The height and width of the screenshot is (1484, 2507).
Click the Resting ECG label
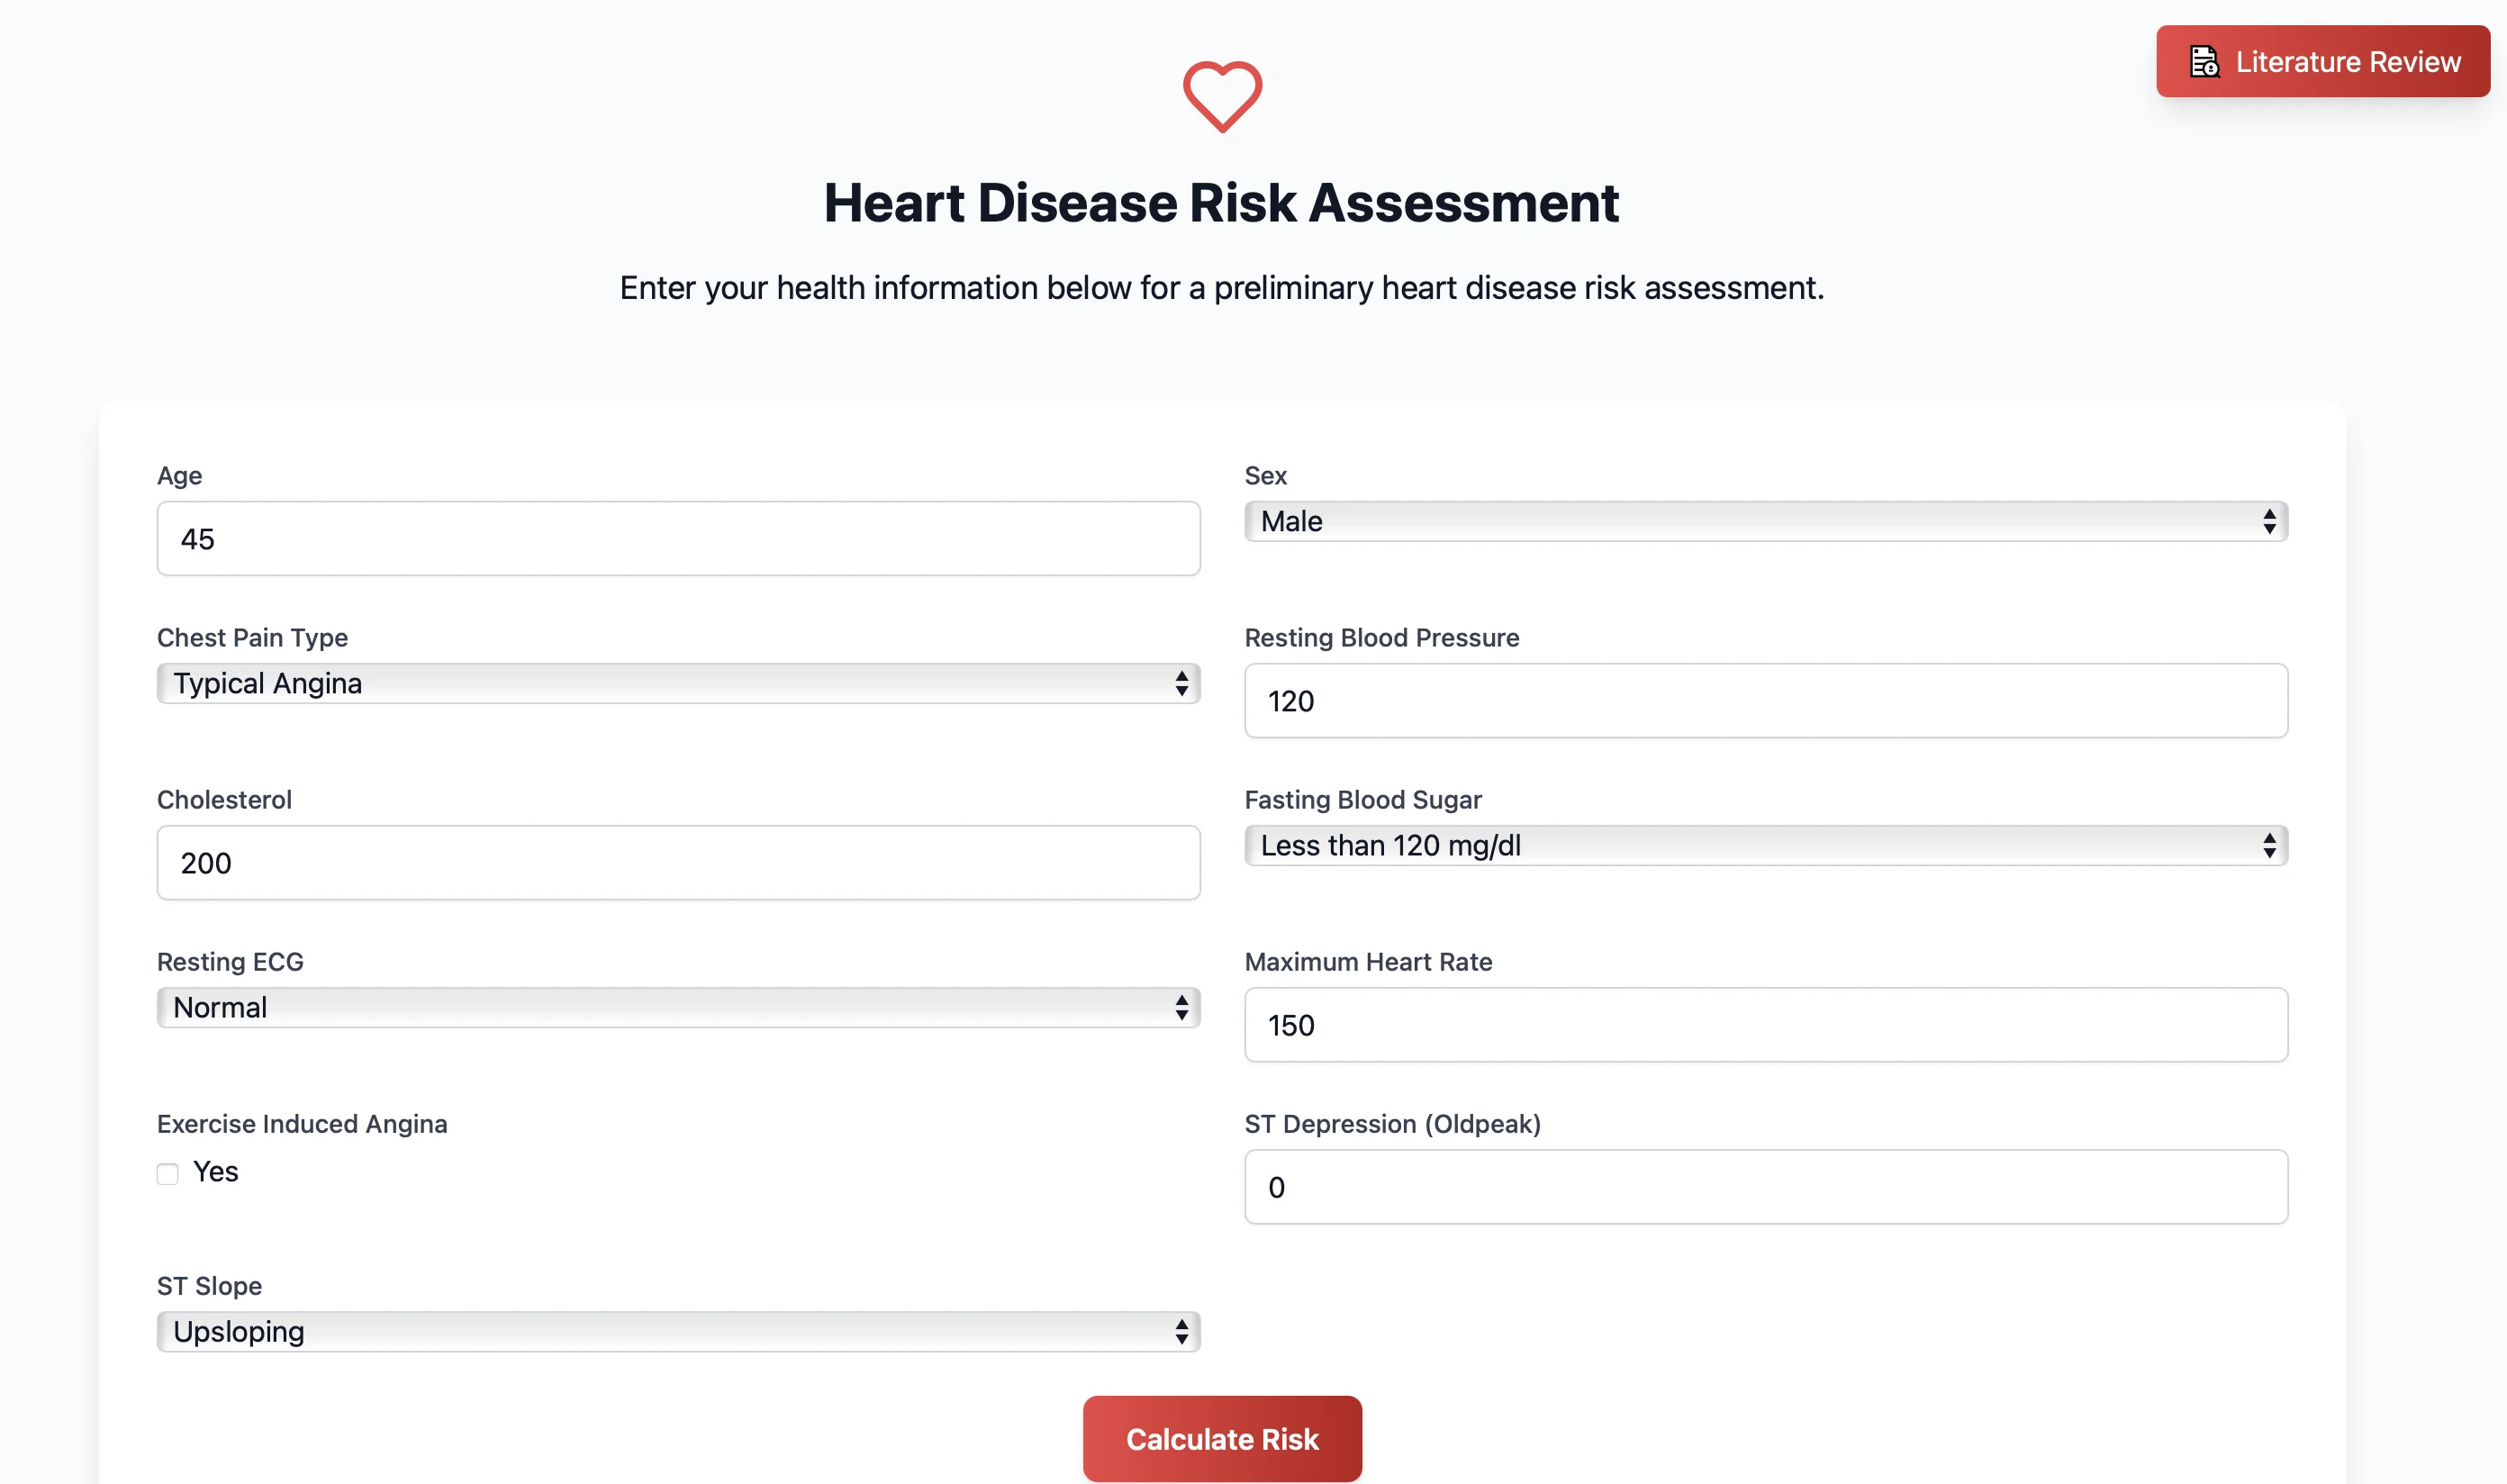(230, 962)
